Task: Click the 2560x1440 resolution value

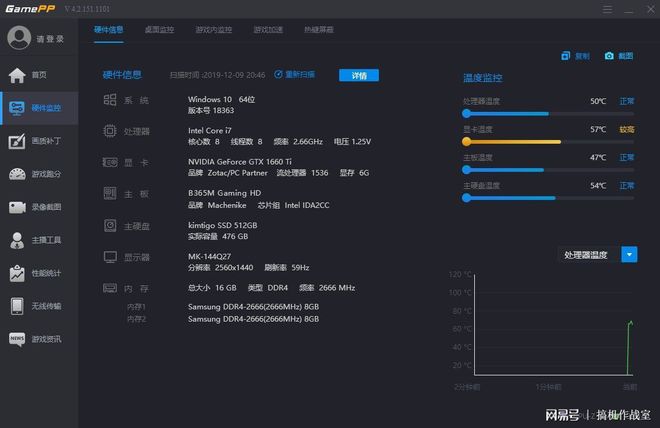Action: coord(234,268)
